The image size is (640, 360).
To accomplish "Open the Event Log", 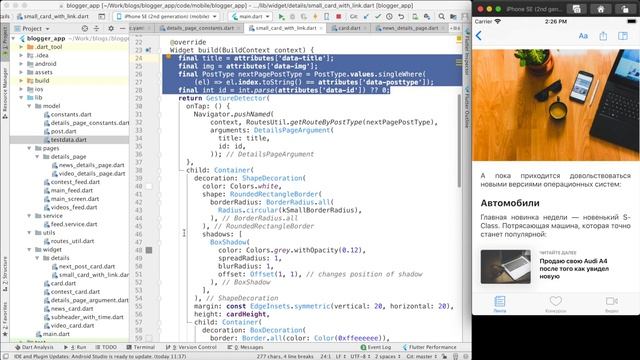I will coord(376,347).
